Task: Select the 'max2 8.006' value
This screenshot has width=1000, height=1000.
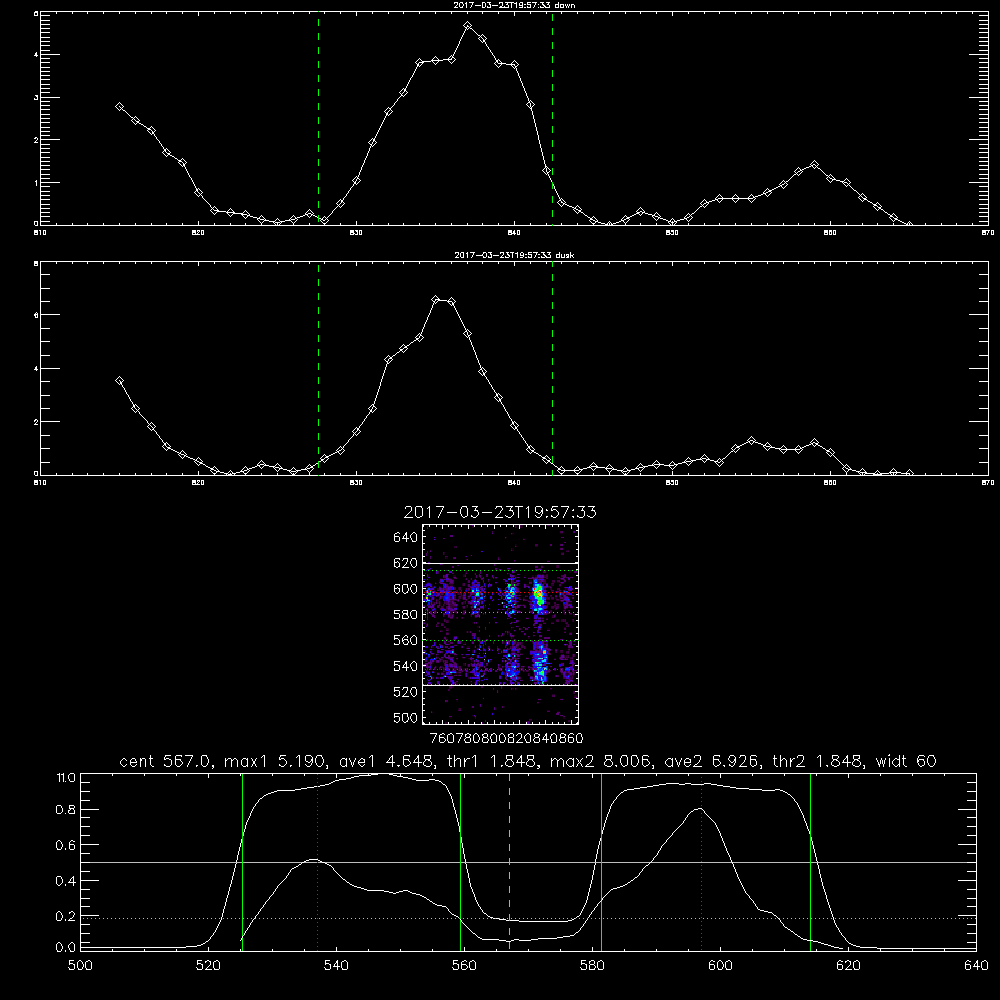Action: (601, 761)
